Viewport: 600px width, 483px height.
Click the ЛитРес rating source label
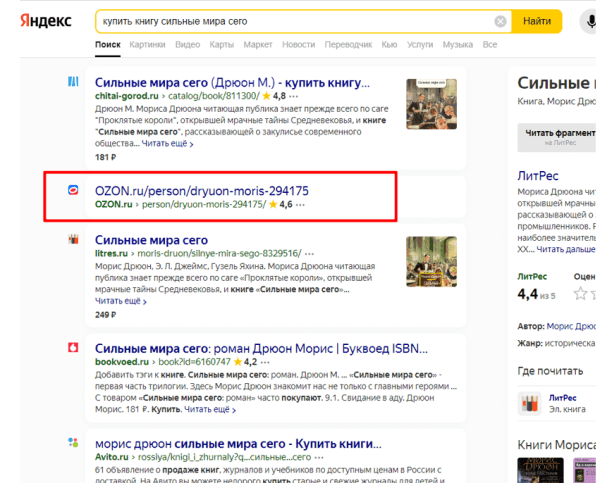click(x=532, y=277)
